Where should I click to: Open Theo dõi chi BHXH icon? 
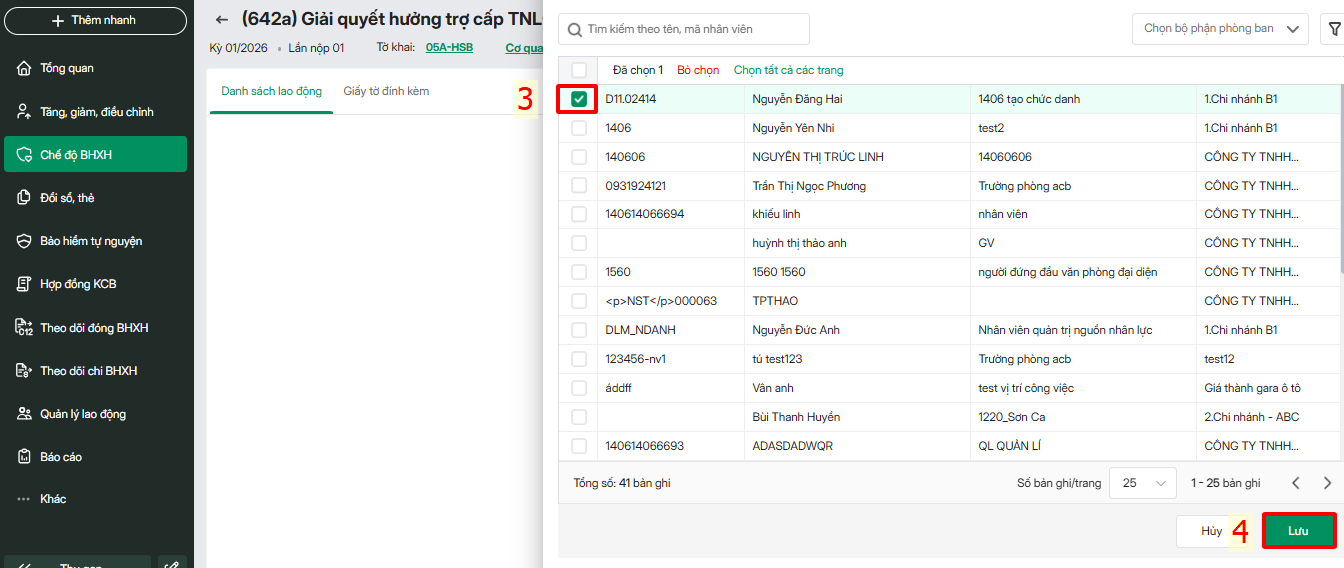coord(25,371)
